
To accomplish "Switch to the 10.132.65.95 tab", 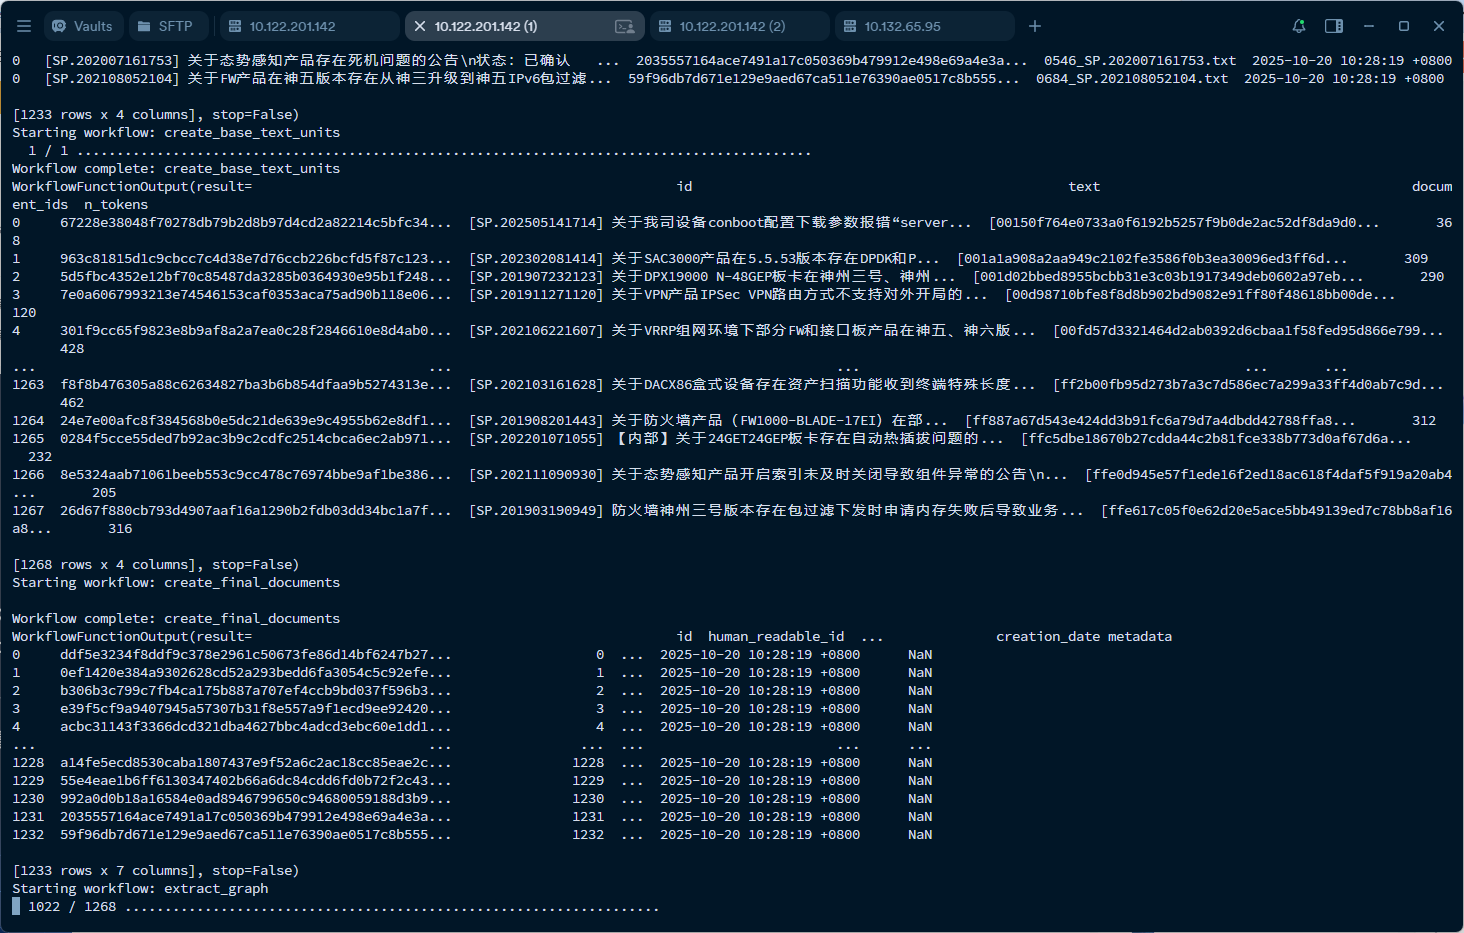I will [925, 26].
